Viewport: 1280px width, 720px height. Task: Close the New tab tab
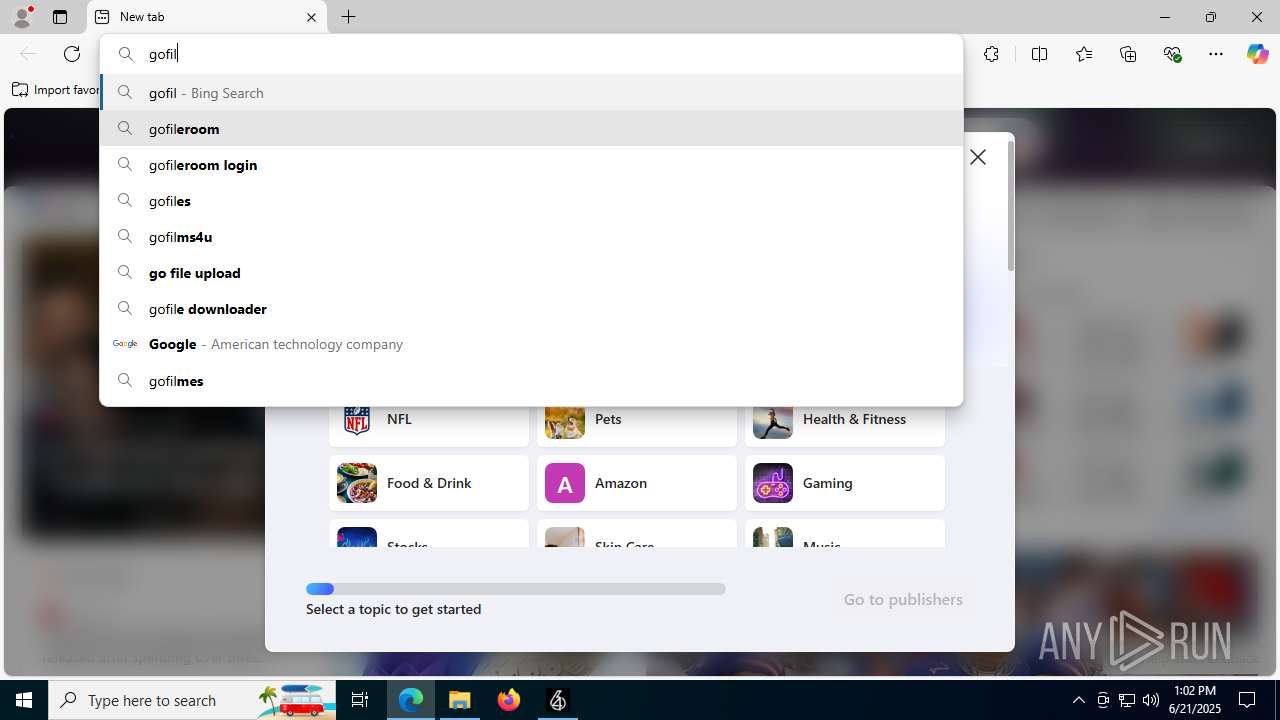pyautogui.click(x=311, y=17)
